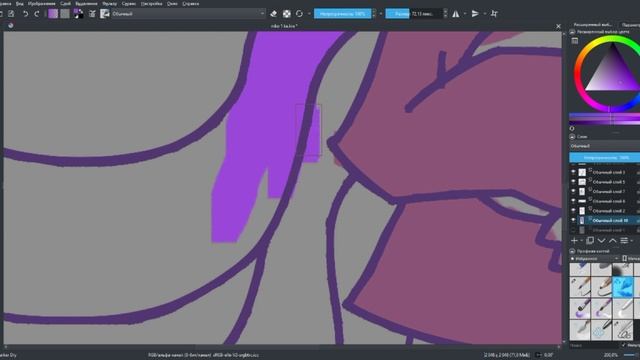Open the fill gradients chooser in toolbar
Screen dimensions: 640x360
click(x=53, y=14)
